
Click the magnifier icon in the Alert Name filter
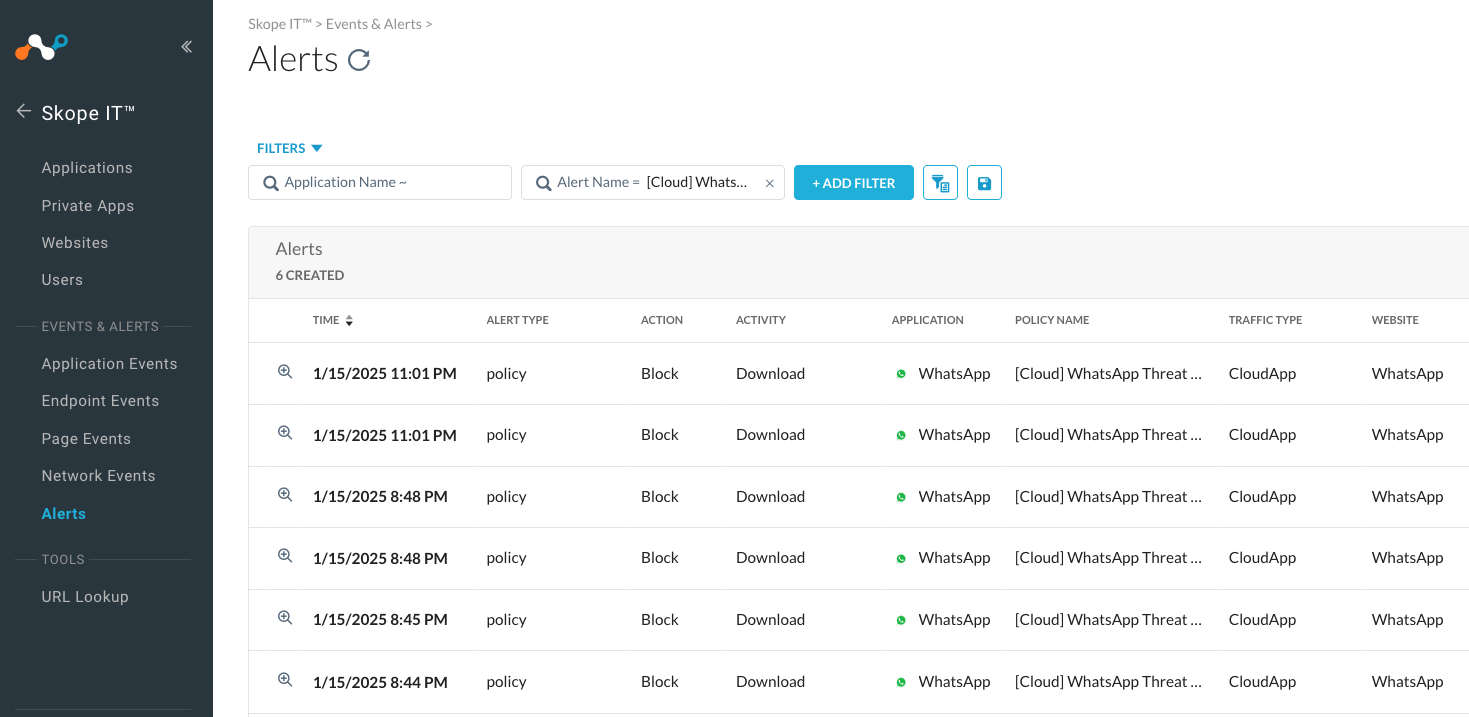pos(544,183)
